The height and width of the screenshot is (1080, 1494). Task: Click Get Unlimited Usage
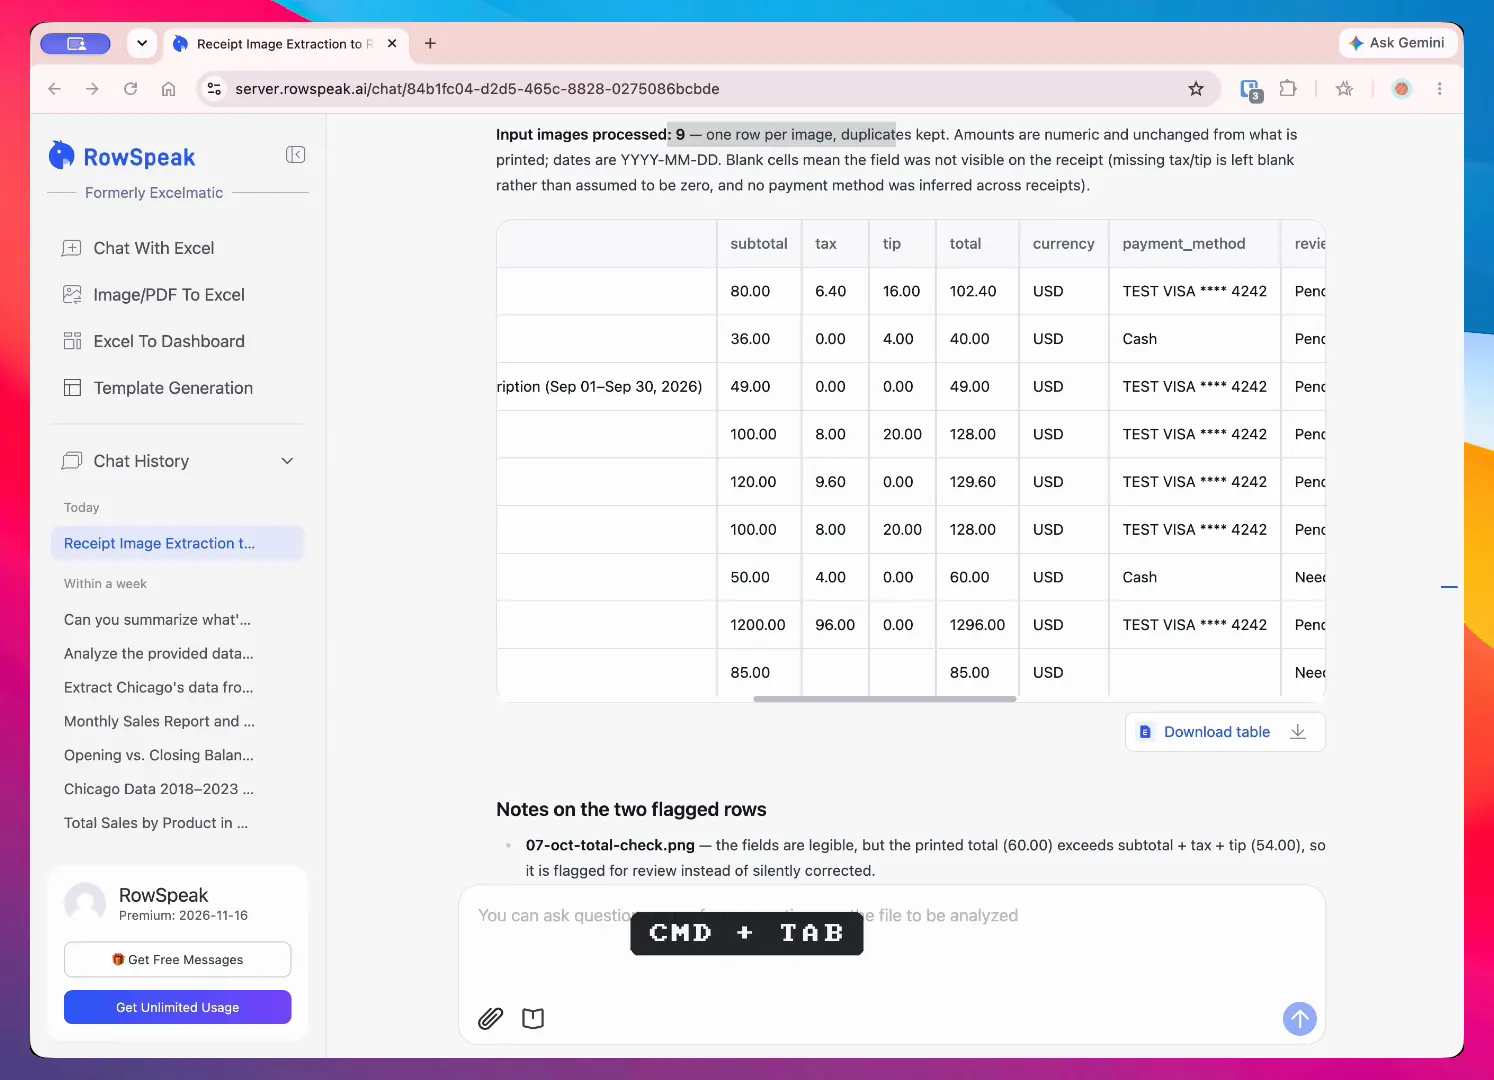(x=178, y=1007)
